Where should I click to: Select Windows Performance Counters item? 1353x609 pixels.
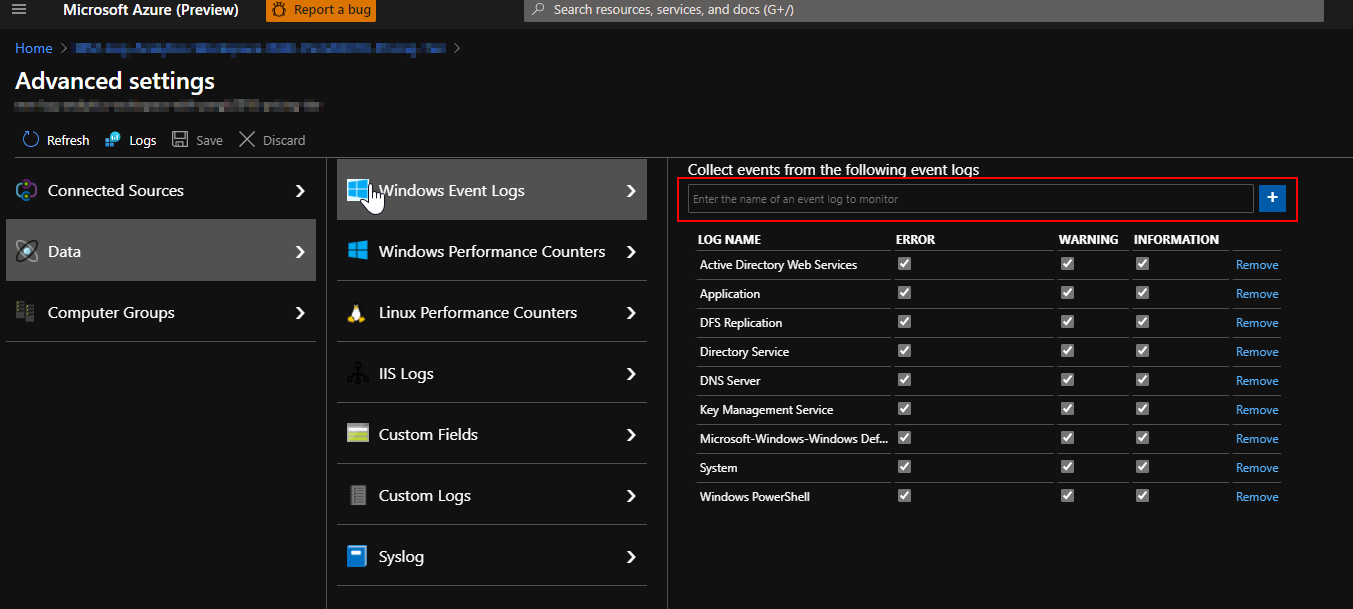pyautogui.click(x=492, y=251)
